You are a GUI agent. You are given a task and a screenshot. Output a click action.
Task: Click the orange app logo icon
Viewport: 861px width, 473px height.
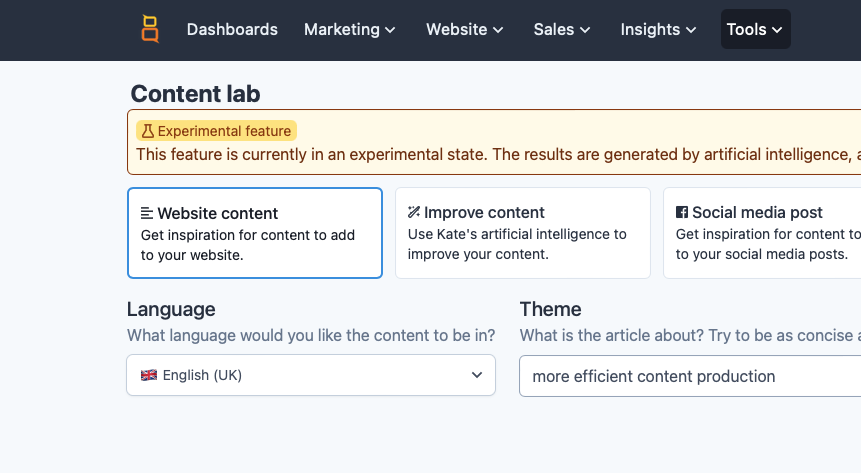click(150, 29)
